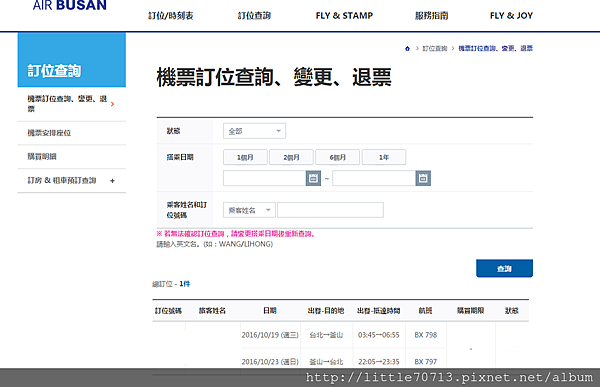Screen dimensions: 600x387
Task: Click the 訂位號碼 column header
Action: pos(168,311)
